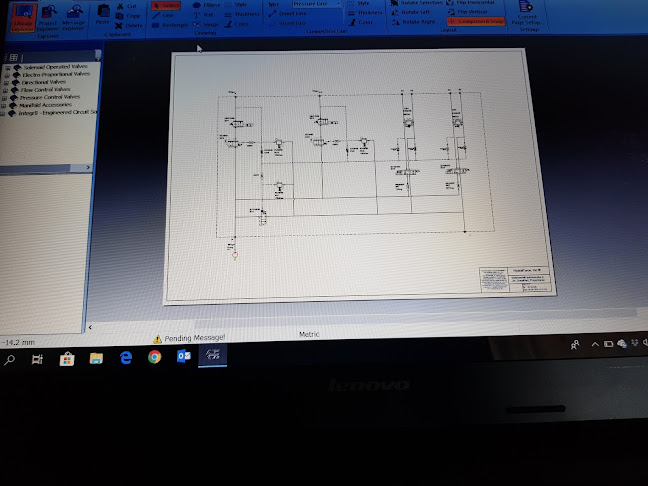Pick Drawing Color option
Image resolution: width=648 pixels, height=486 pixels.
point(237,24)
